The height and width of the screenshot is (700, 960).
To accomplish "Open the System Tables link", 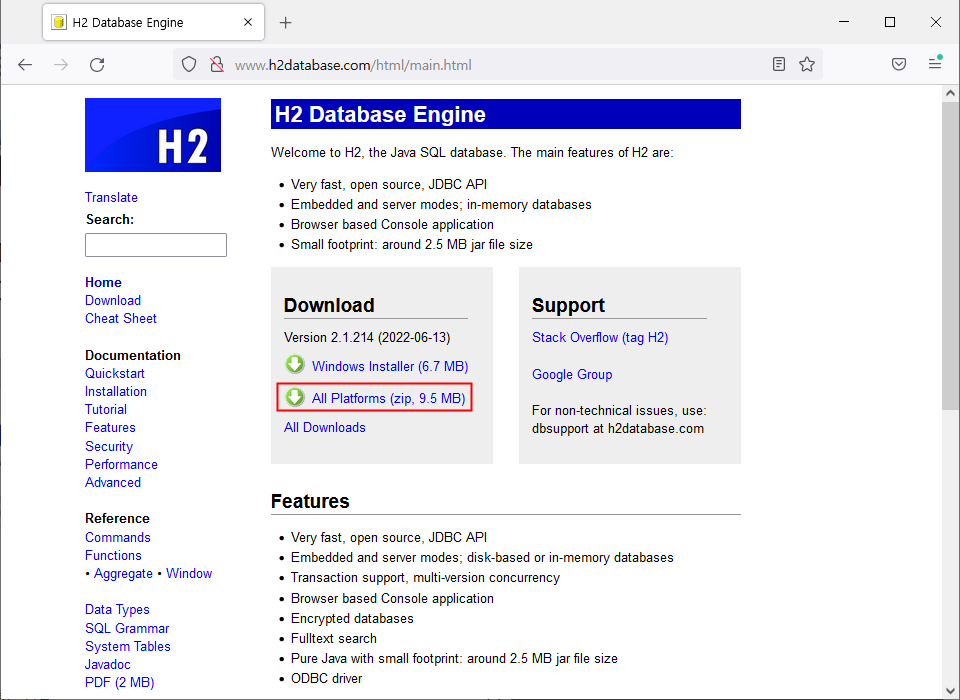I will click(x=128, y=646).
